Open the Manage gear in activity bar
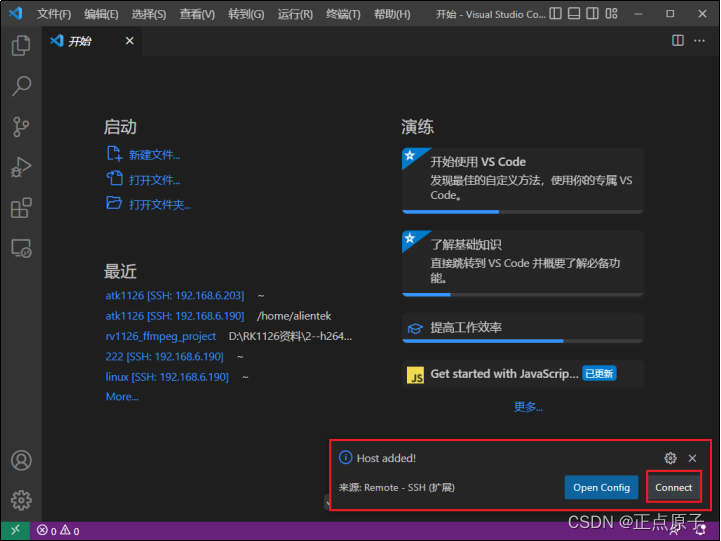 21,500
